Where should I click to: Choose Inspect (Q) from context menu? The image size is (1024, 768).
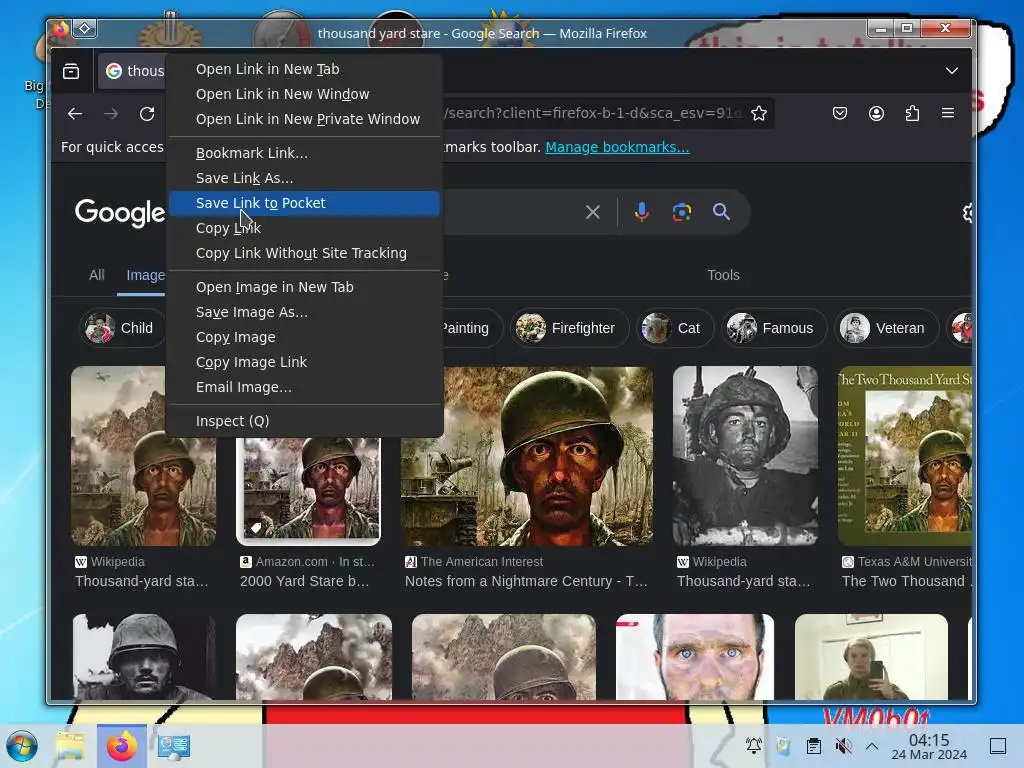click(x=304, y=421)
